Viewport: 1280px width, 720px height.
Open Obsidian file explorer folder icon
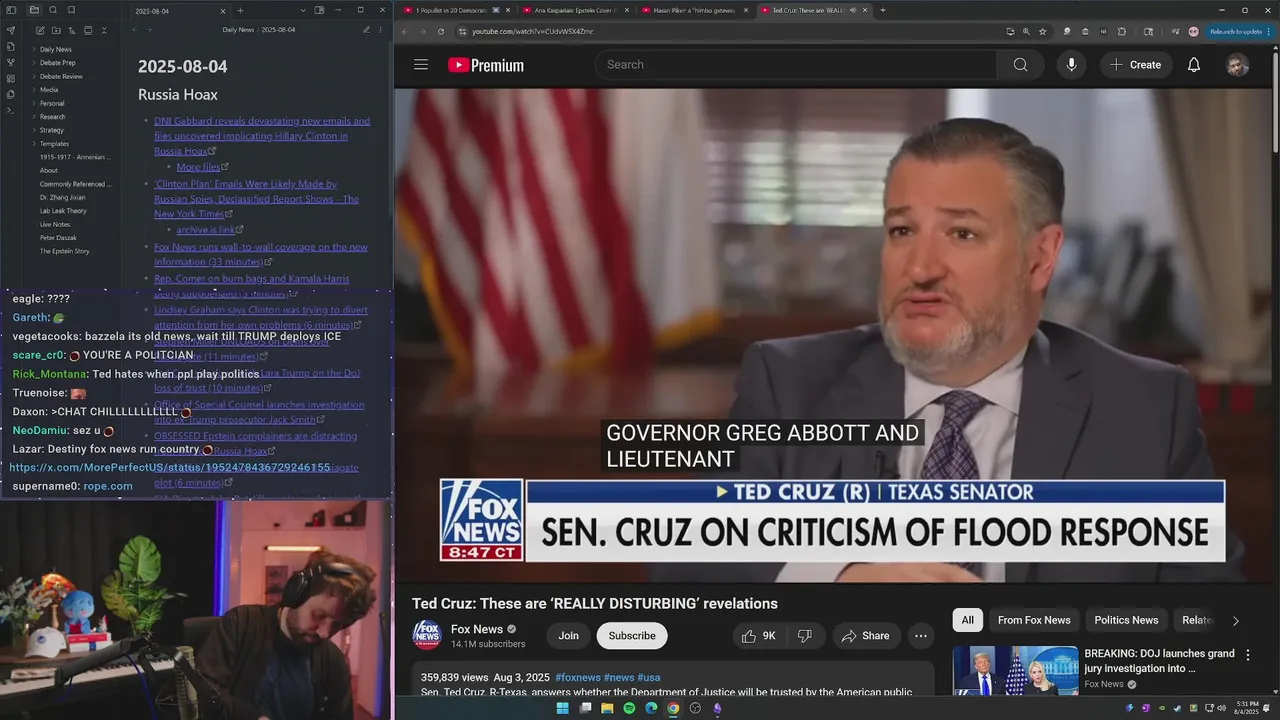tap(34, 10)
